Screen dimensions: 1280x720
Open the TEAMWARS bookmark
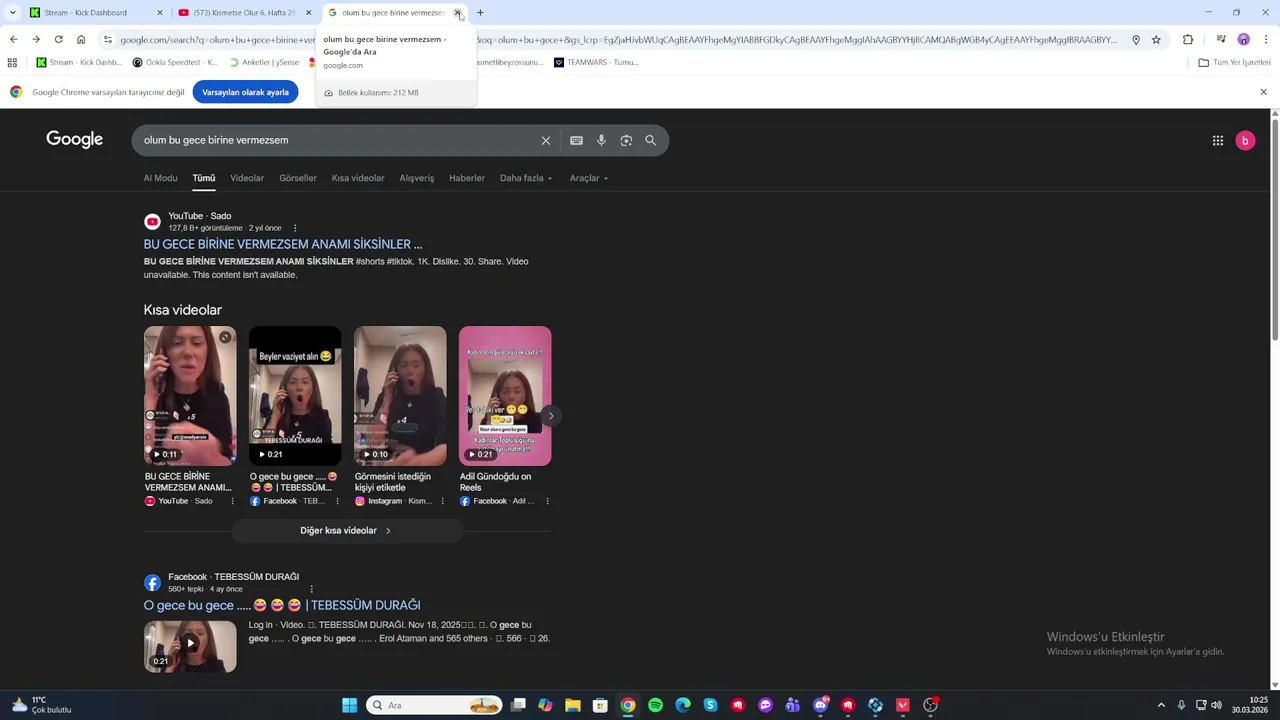596,62
